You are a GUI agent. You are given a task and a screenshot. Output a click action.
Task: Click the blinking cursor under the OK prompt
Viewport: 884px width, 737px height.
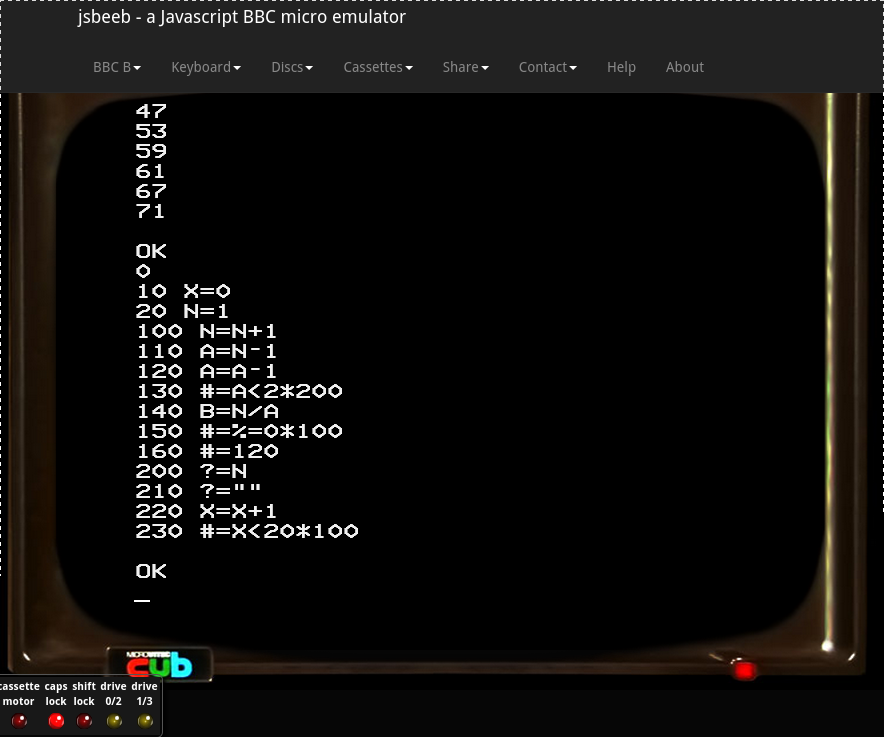point(143,600)
